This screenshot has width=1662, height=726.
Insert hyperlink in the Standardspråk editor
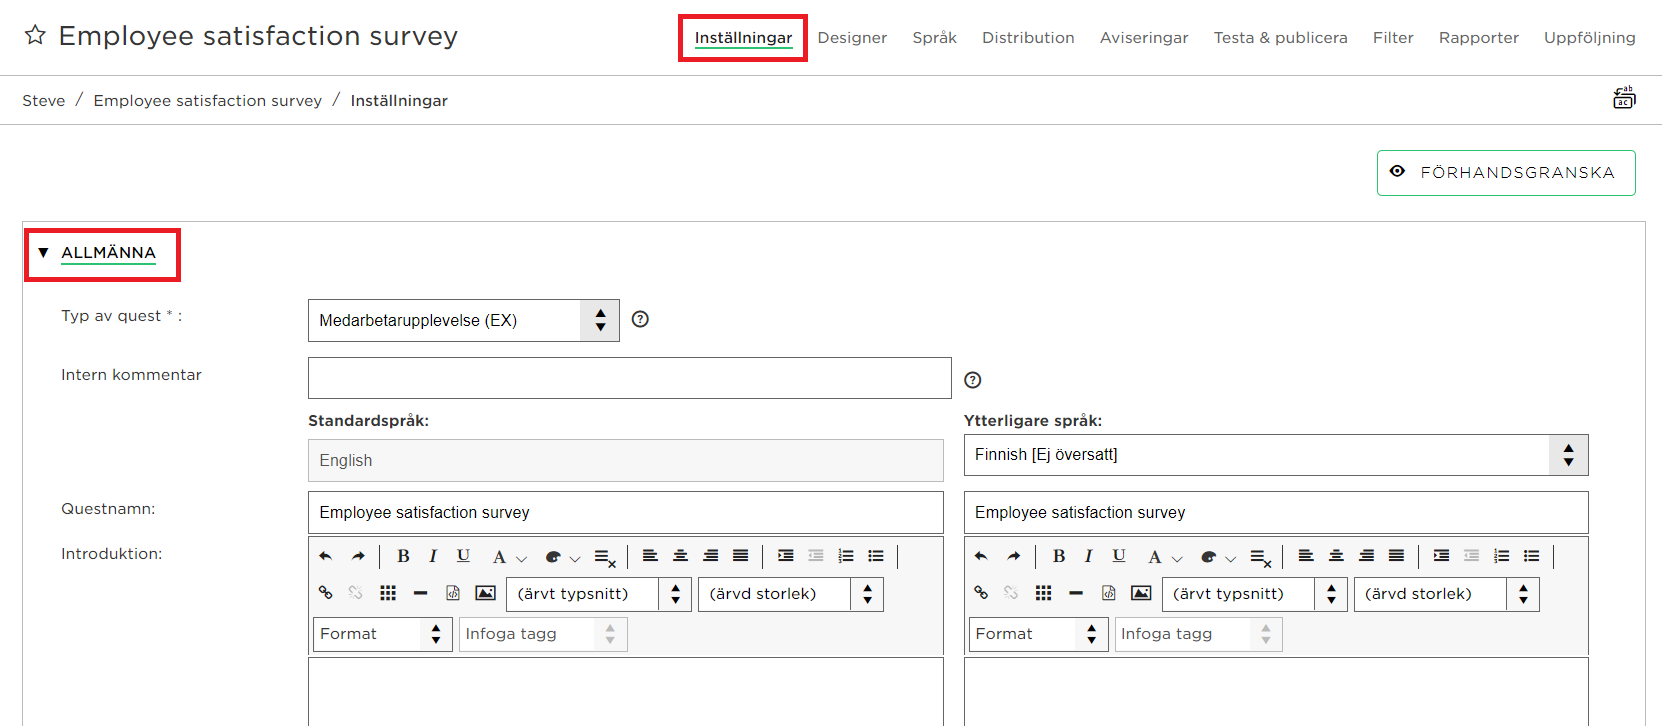pos(325,593)
